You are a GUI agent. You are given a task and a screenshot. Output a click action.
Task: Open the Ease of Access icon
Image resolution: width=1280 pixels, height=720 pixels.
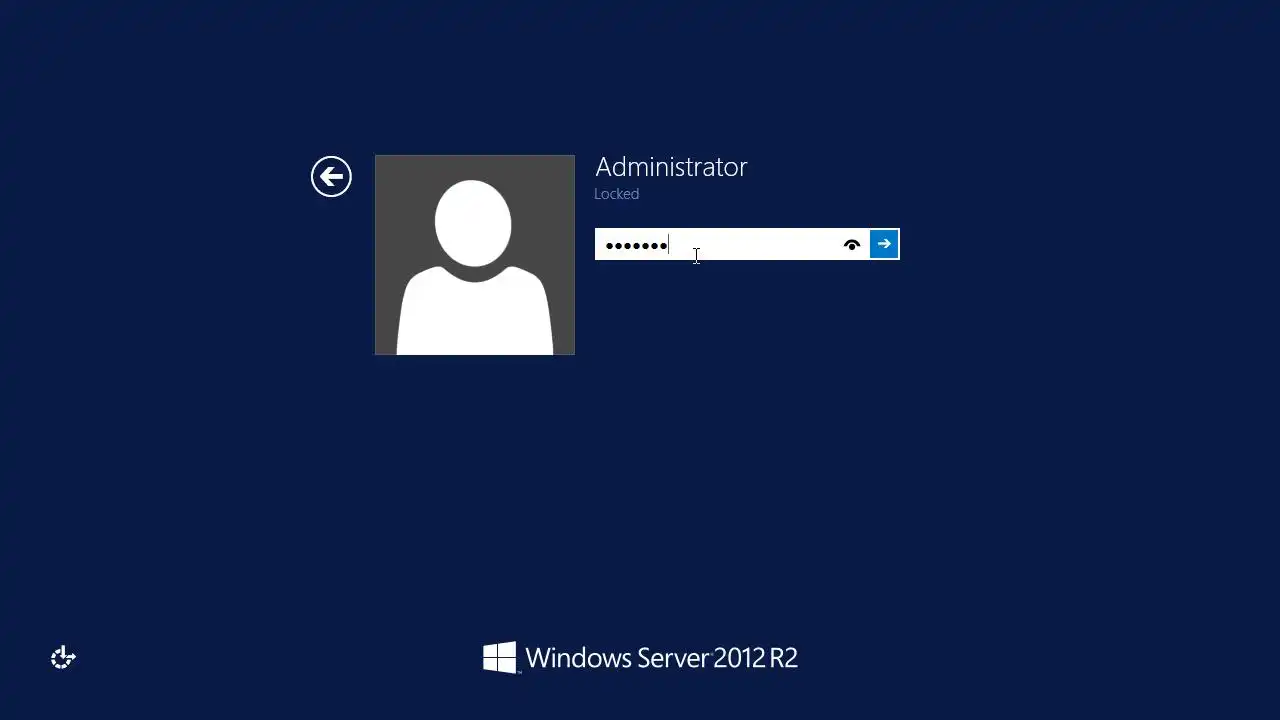(63, 657)
